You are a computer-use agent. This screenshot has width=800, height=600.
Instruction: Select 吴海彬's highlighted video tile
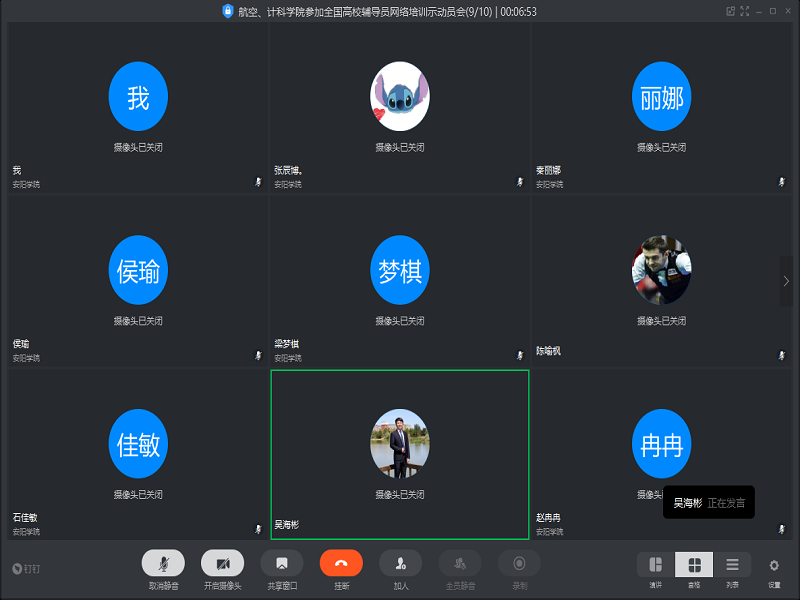tap(400, 455)
